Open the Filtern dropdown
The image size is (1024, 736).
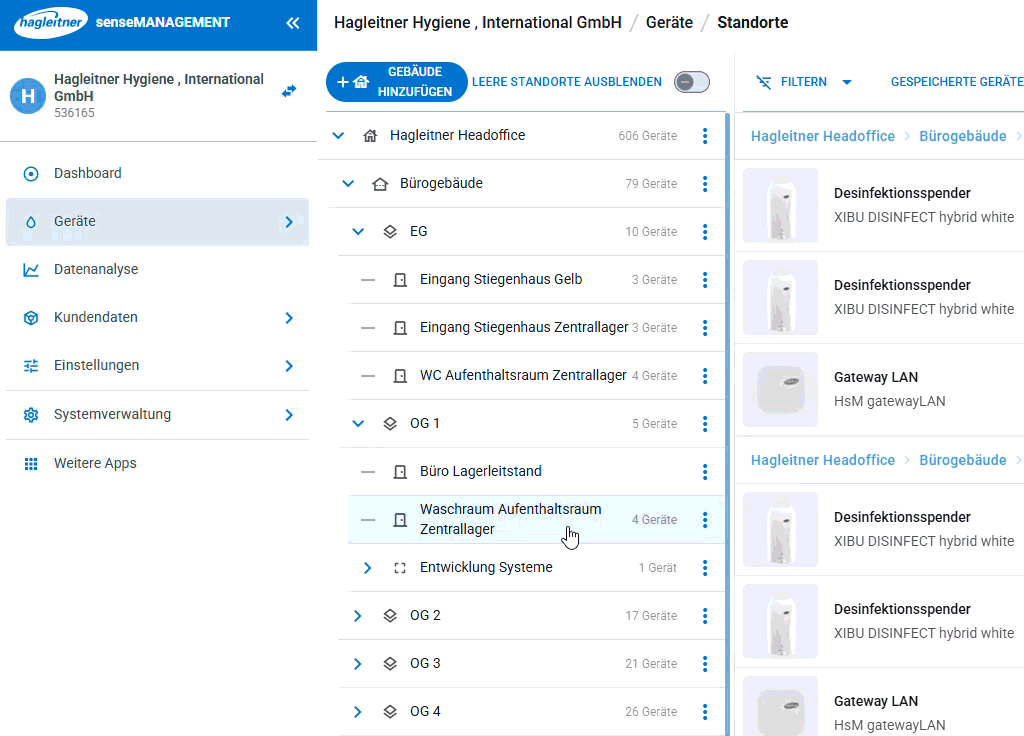pos(804,82)
